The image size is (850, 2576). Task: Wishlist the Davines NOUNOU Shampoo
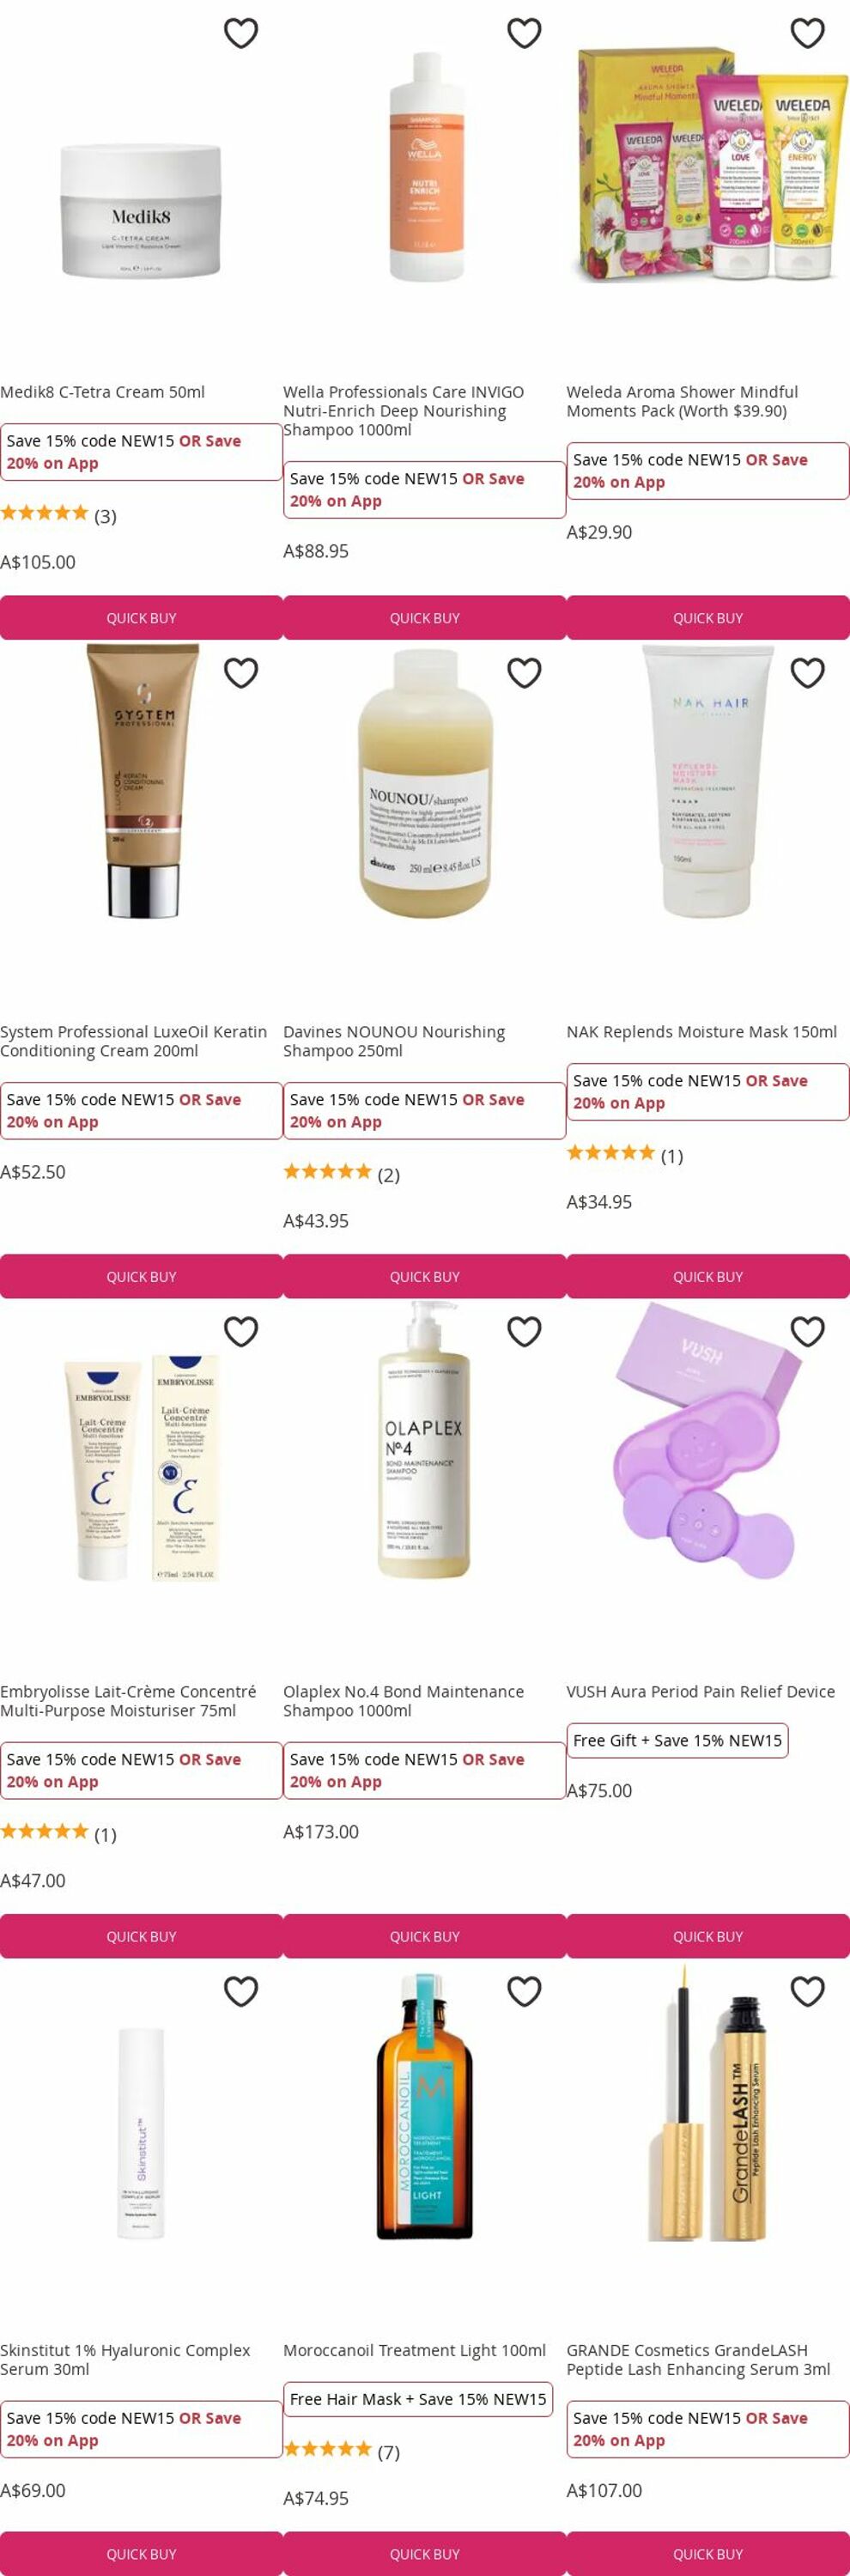pos(524,673)
